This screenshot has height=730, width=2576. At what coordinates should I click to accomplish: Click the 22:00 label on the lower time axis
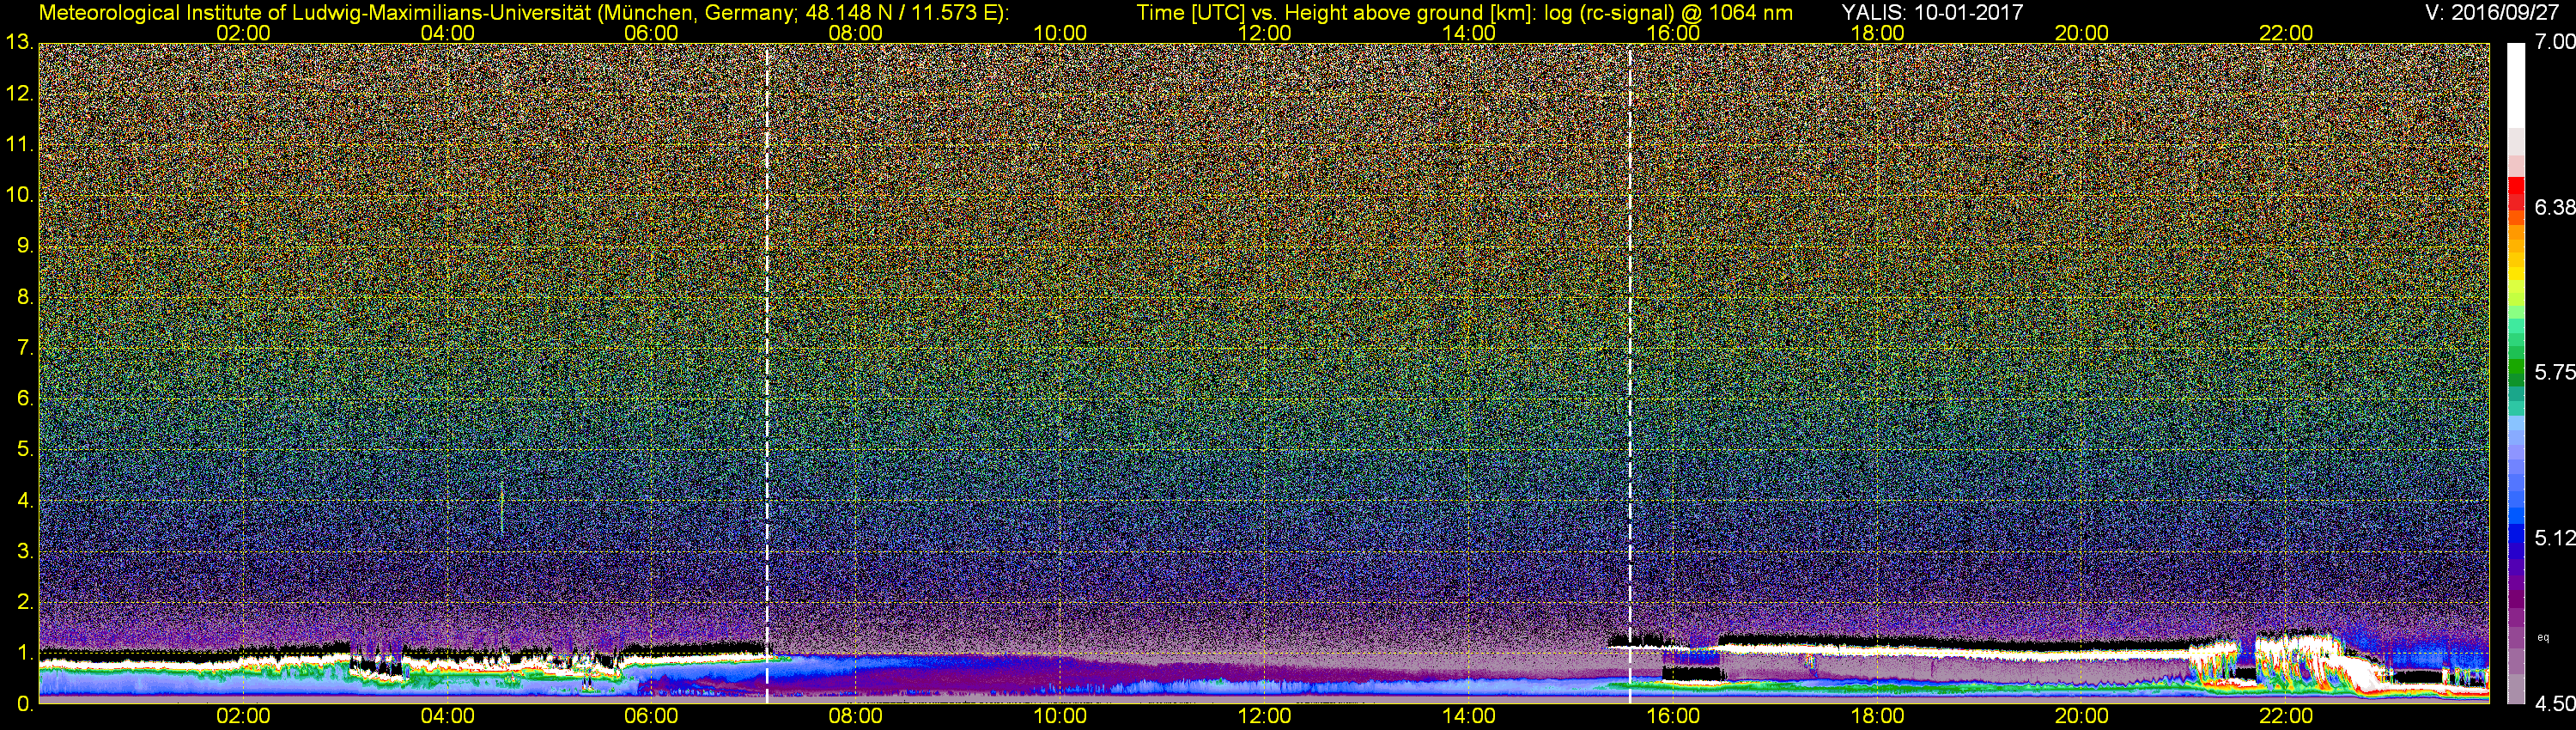(2286, 717)
